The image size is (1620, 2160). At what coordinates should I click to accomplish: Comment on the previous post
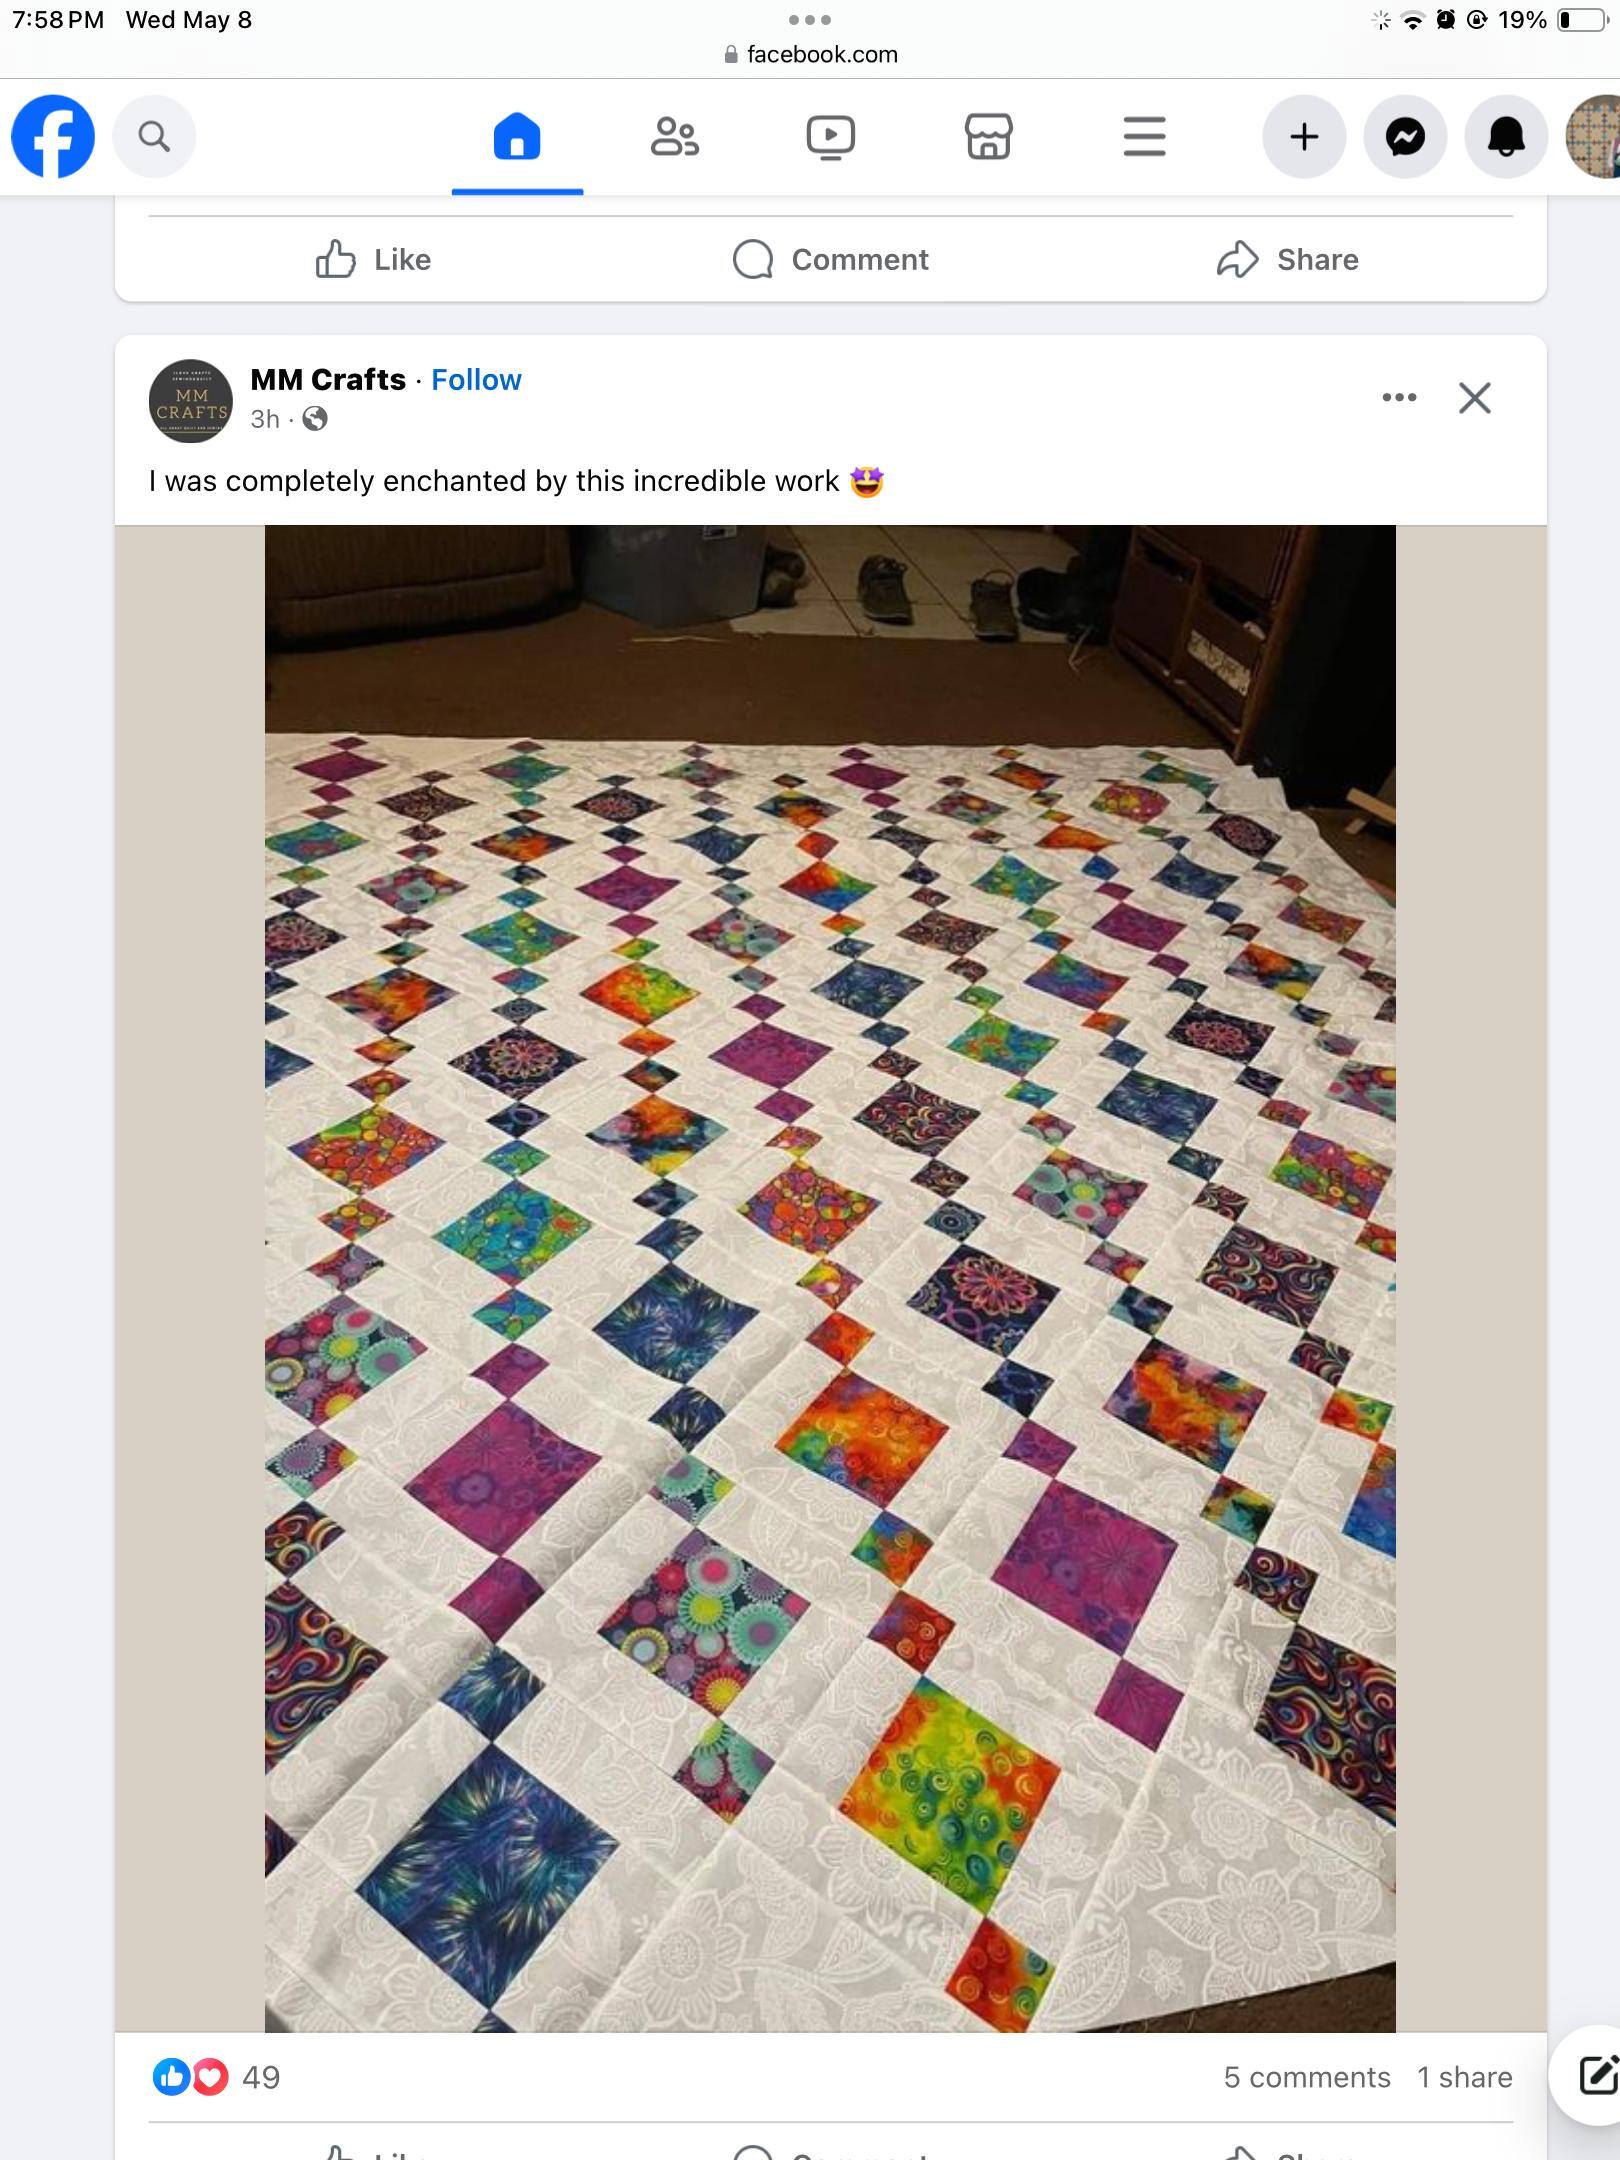coord(831,259)
